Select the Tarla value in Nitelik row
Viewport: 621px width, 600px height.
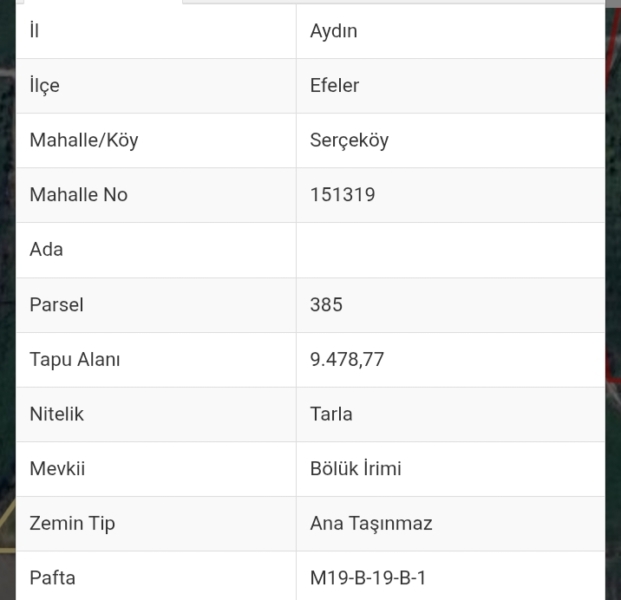[x=331, y=414]
